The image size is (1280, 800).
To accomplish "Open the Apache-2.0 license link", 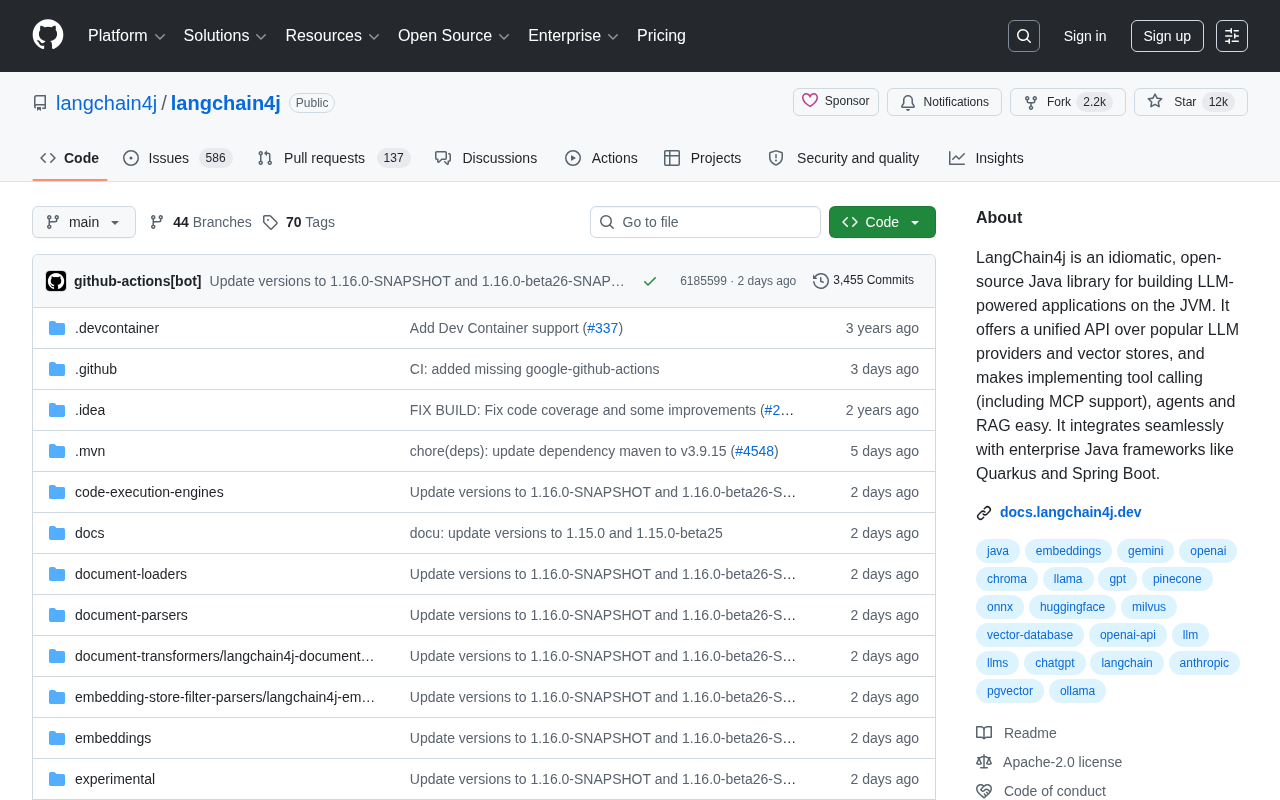I will tap(1062, 762).
